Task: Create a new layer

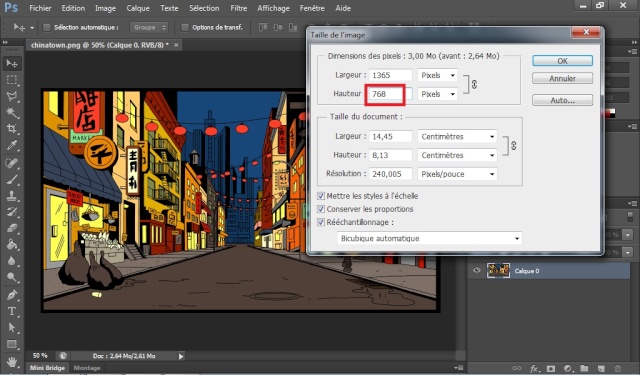Action: [601, 368]
